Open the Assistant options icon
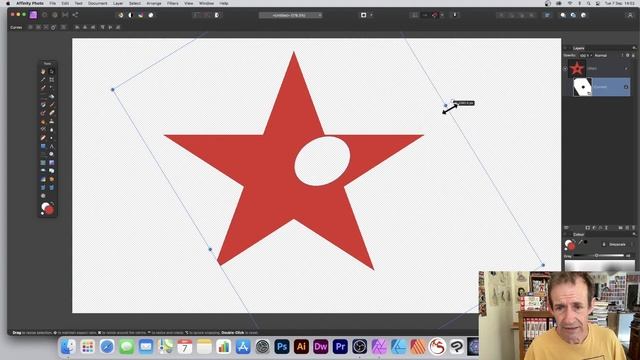The width and height of the screenshot is (640, 360). point(455,15)
